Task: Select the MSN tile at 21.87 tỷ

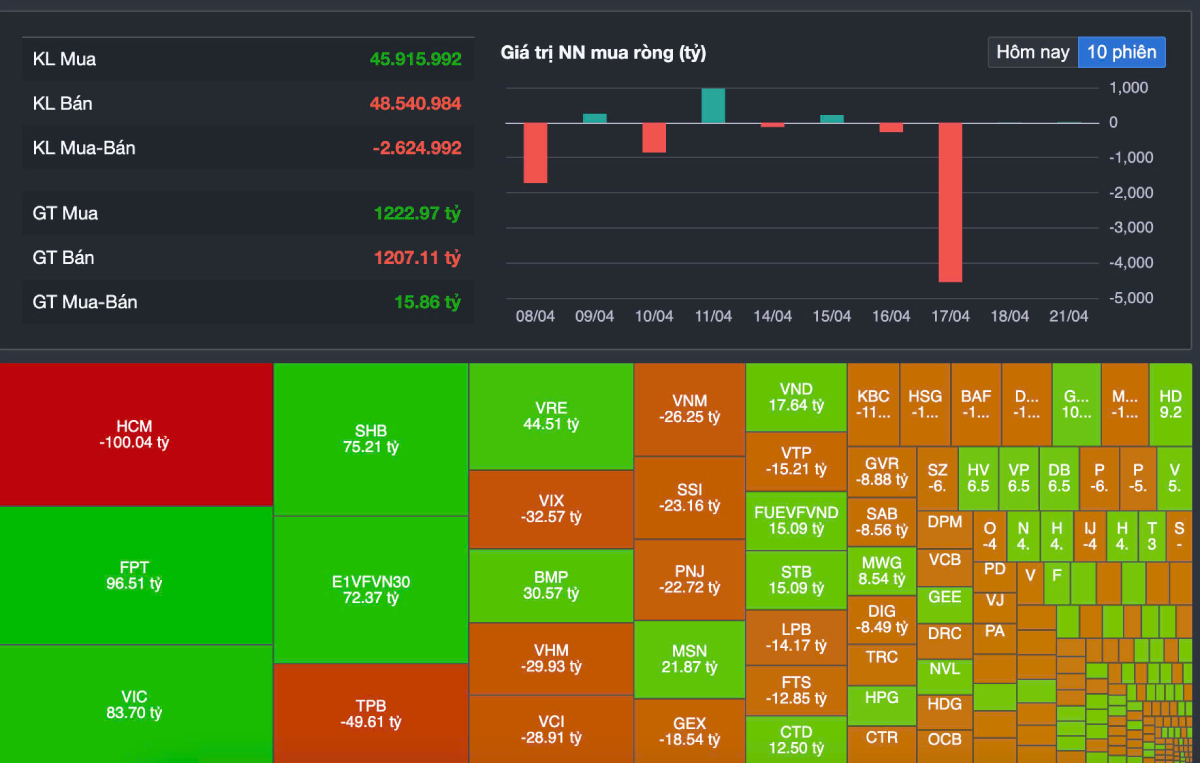Action: click(x=689, y=659)
